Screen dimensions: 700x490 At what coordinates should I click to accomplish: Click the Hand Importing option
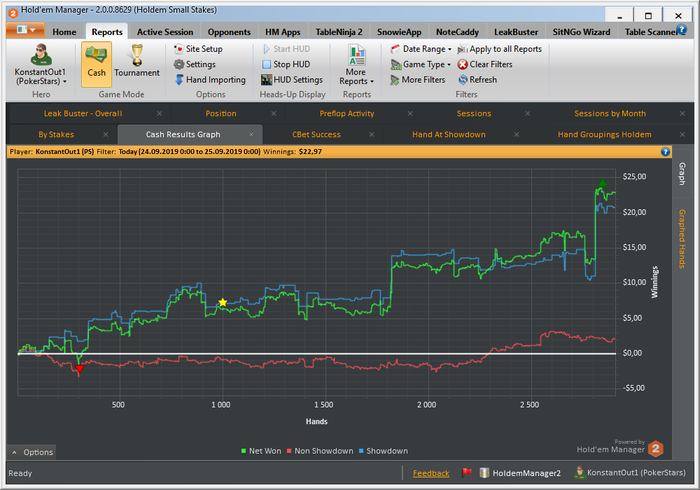pyautogui.click(x=208, y=80)
